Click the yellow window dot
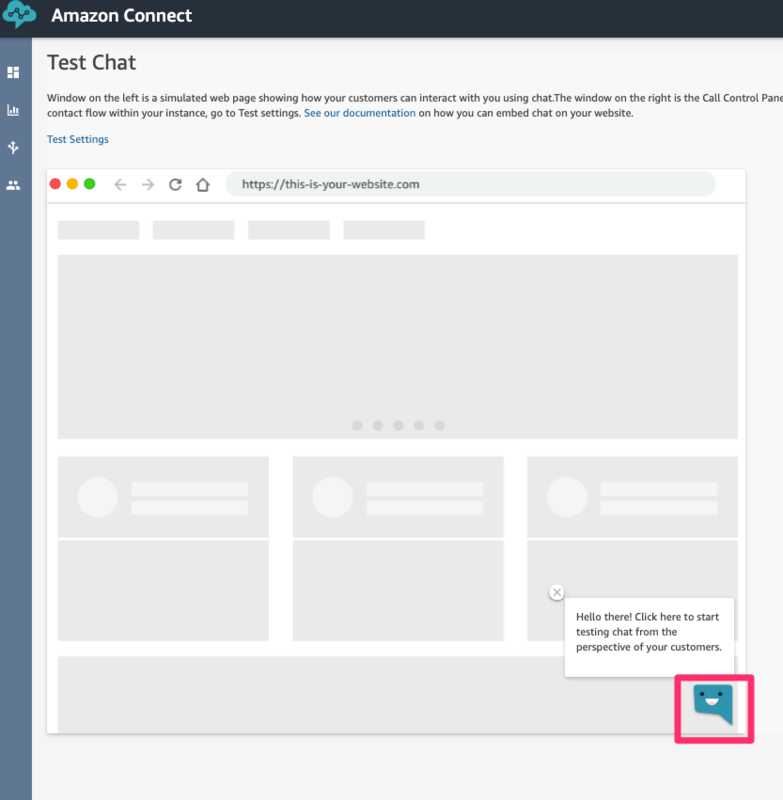This screenshot has height=800, width=783. point(72,184)
